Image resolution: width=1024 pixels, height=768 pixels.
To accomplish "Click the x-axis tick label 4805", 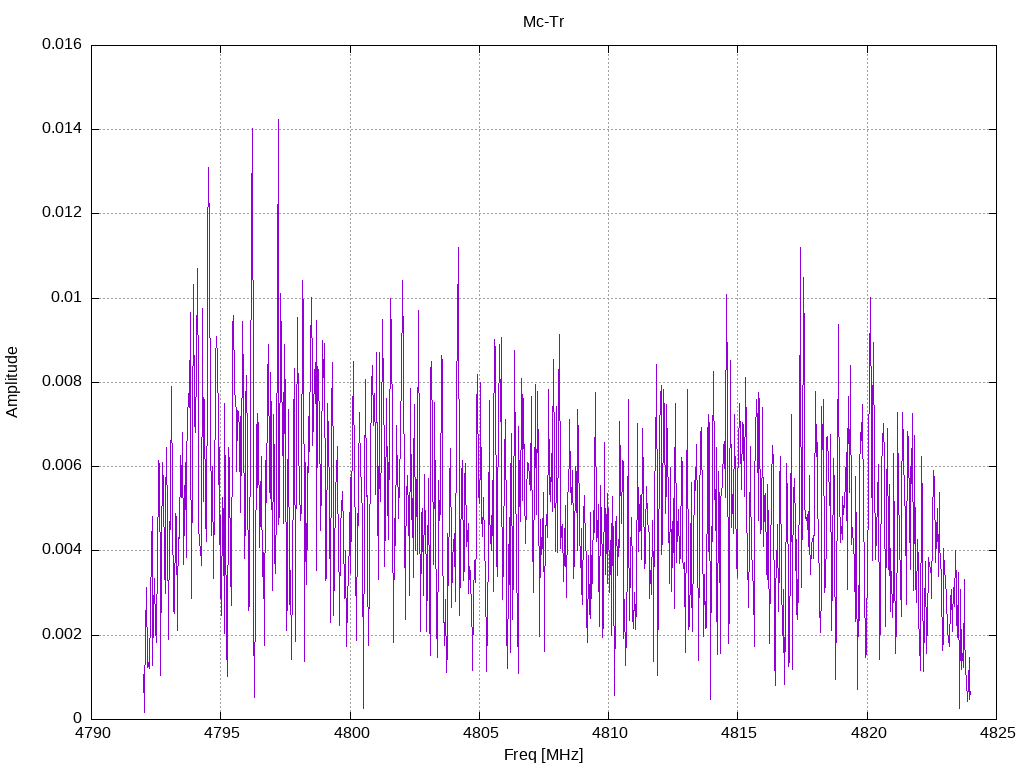I will [480, 733].
